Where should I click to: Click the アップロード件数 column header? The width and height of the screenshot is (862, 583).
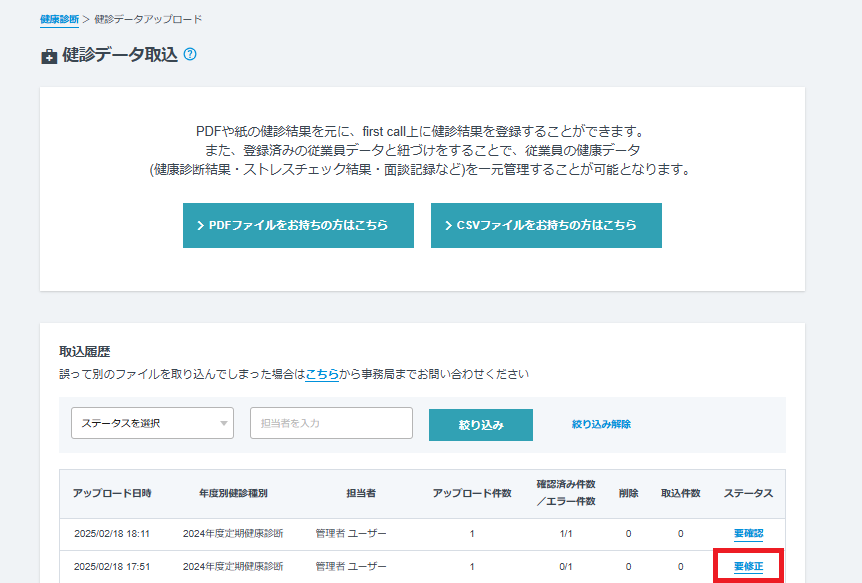[472, 493]
